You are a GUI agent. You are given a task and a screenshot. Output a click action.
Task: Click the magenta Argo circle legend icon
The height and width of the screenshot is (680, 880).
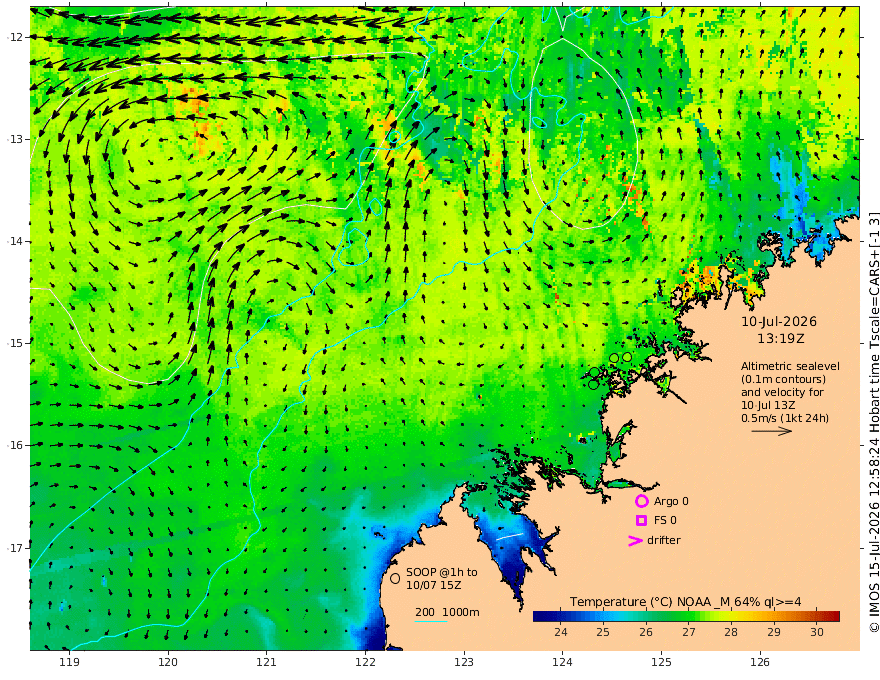coord(641,501)
